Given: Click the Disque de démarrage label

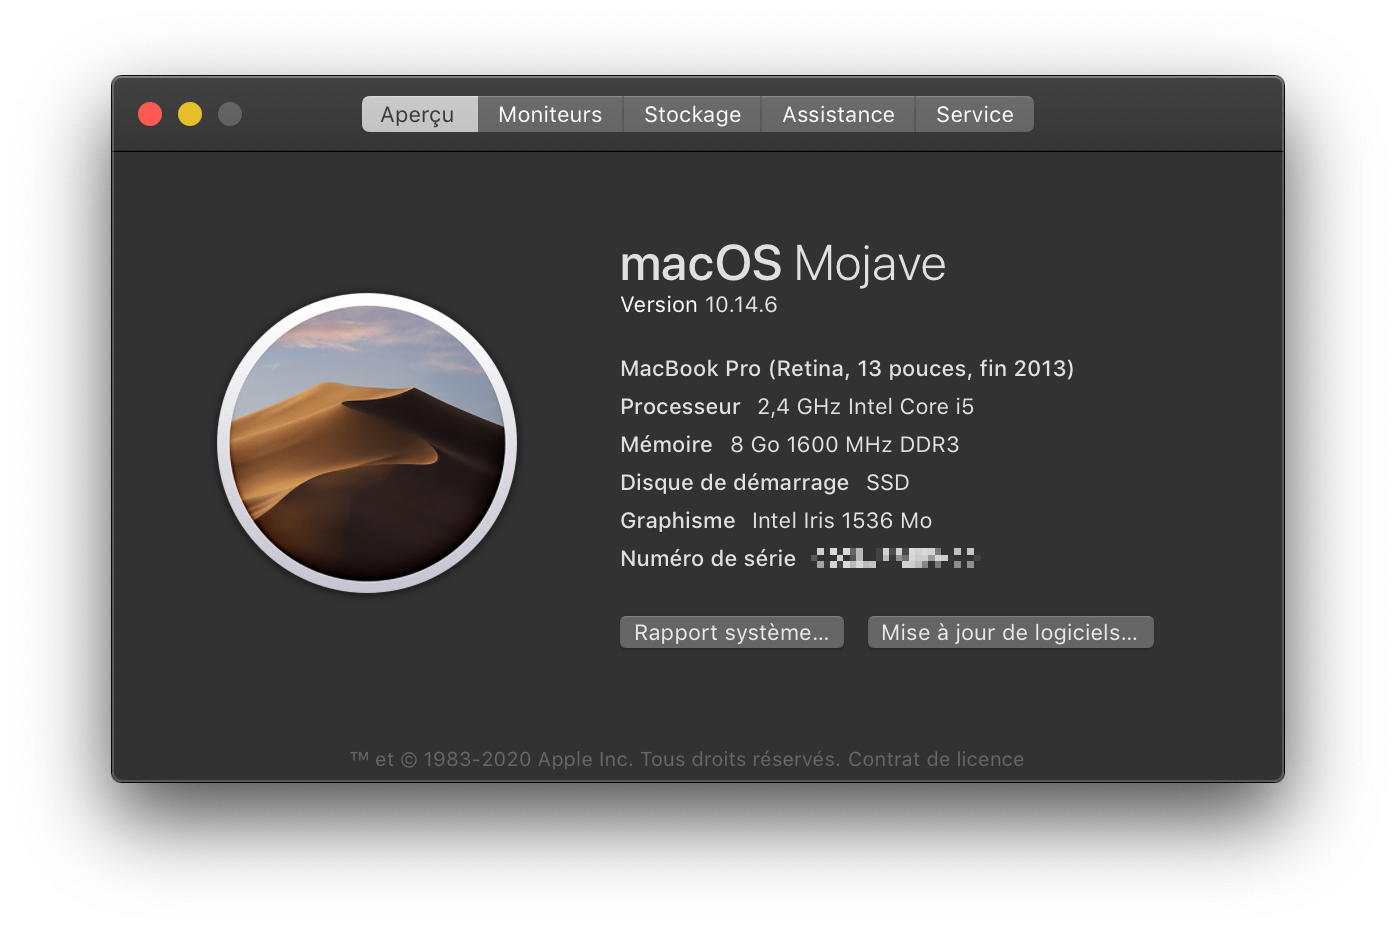Looking at the screenshot, I should [x=734, y=483].
